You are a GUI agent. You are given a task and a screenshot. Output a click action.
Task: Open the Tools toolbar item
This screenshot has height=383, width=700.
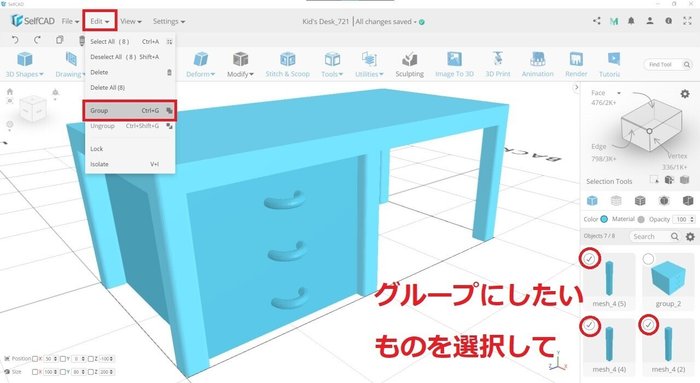(x=332, y=65)
